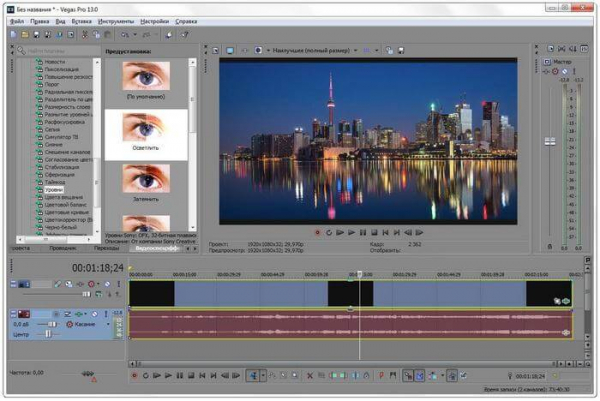Screen dimensions: 600x401
Task: Switch to the Проводник tab
Action: (x=63, y=248)
